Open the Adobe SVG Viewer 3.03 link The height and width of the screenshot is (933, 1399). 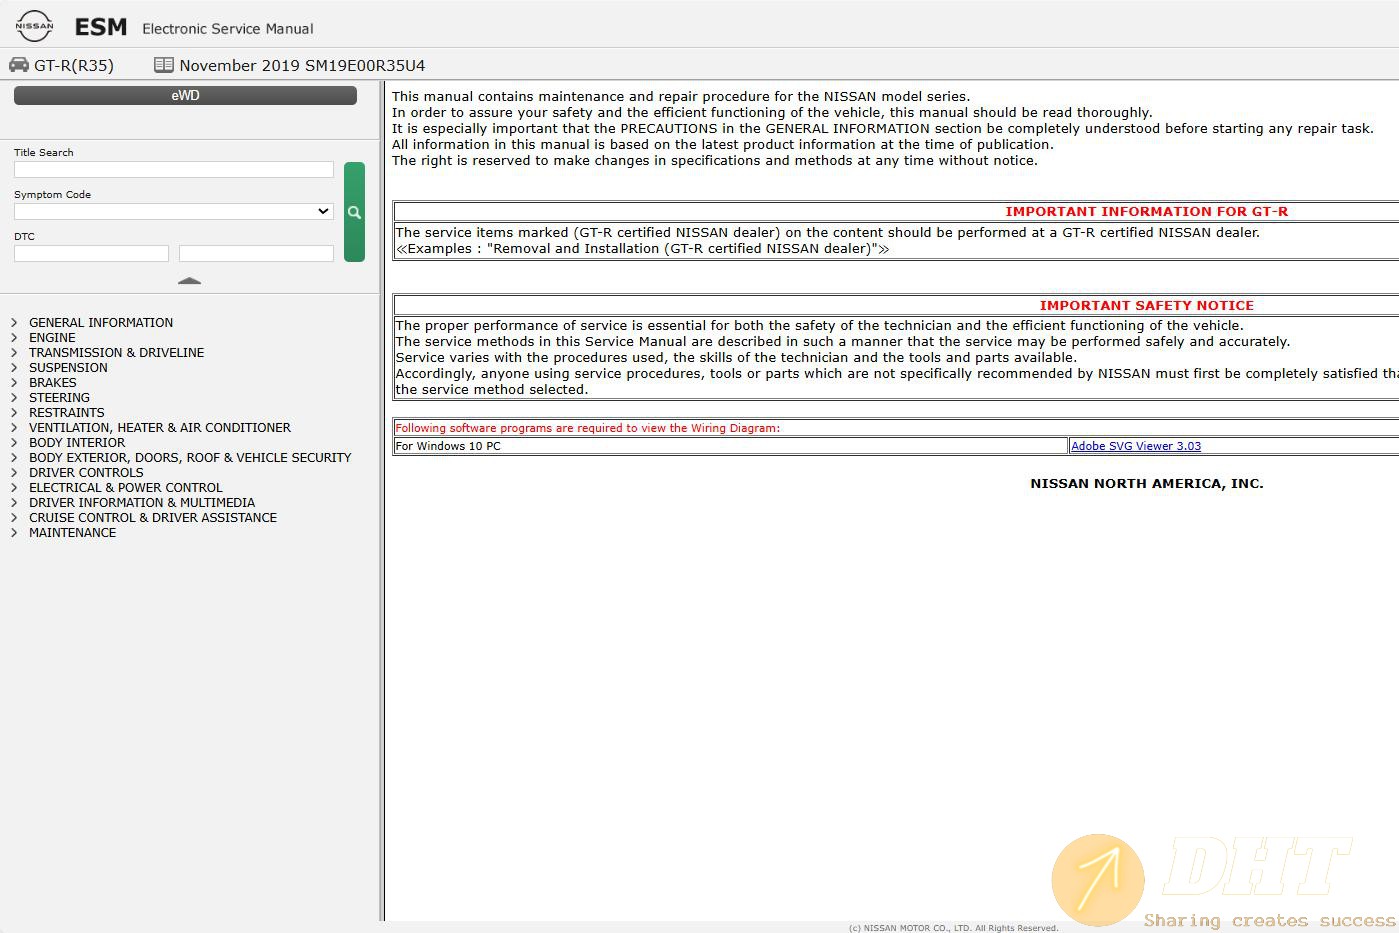tap(1136, 446)
